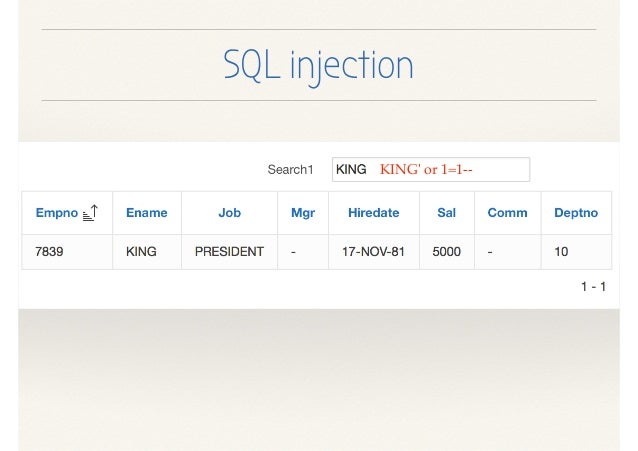Image resolution: width=638 pixels, height=451 pixels.
Task: Sort by the Hiredate column header
Action: point(374,212)
